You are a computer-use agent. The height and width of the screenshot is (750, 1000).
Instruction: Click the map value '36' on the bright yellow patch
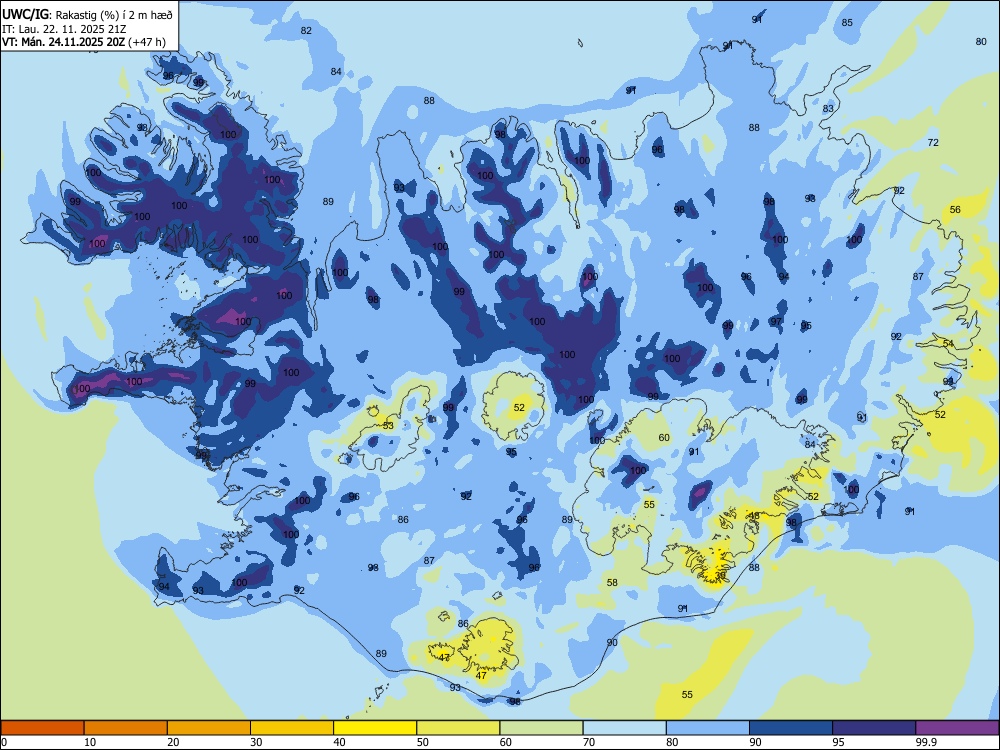pos(720,575)
